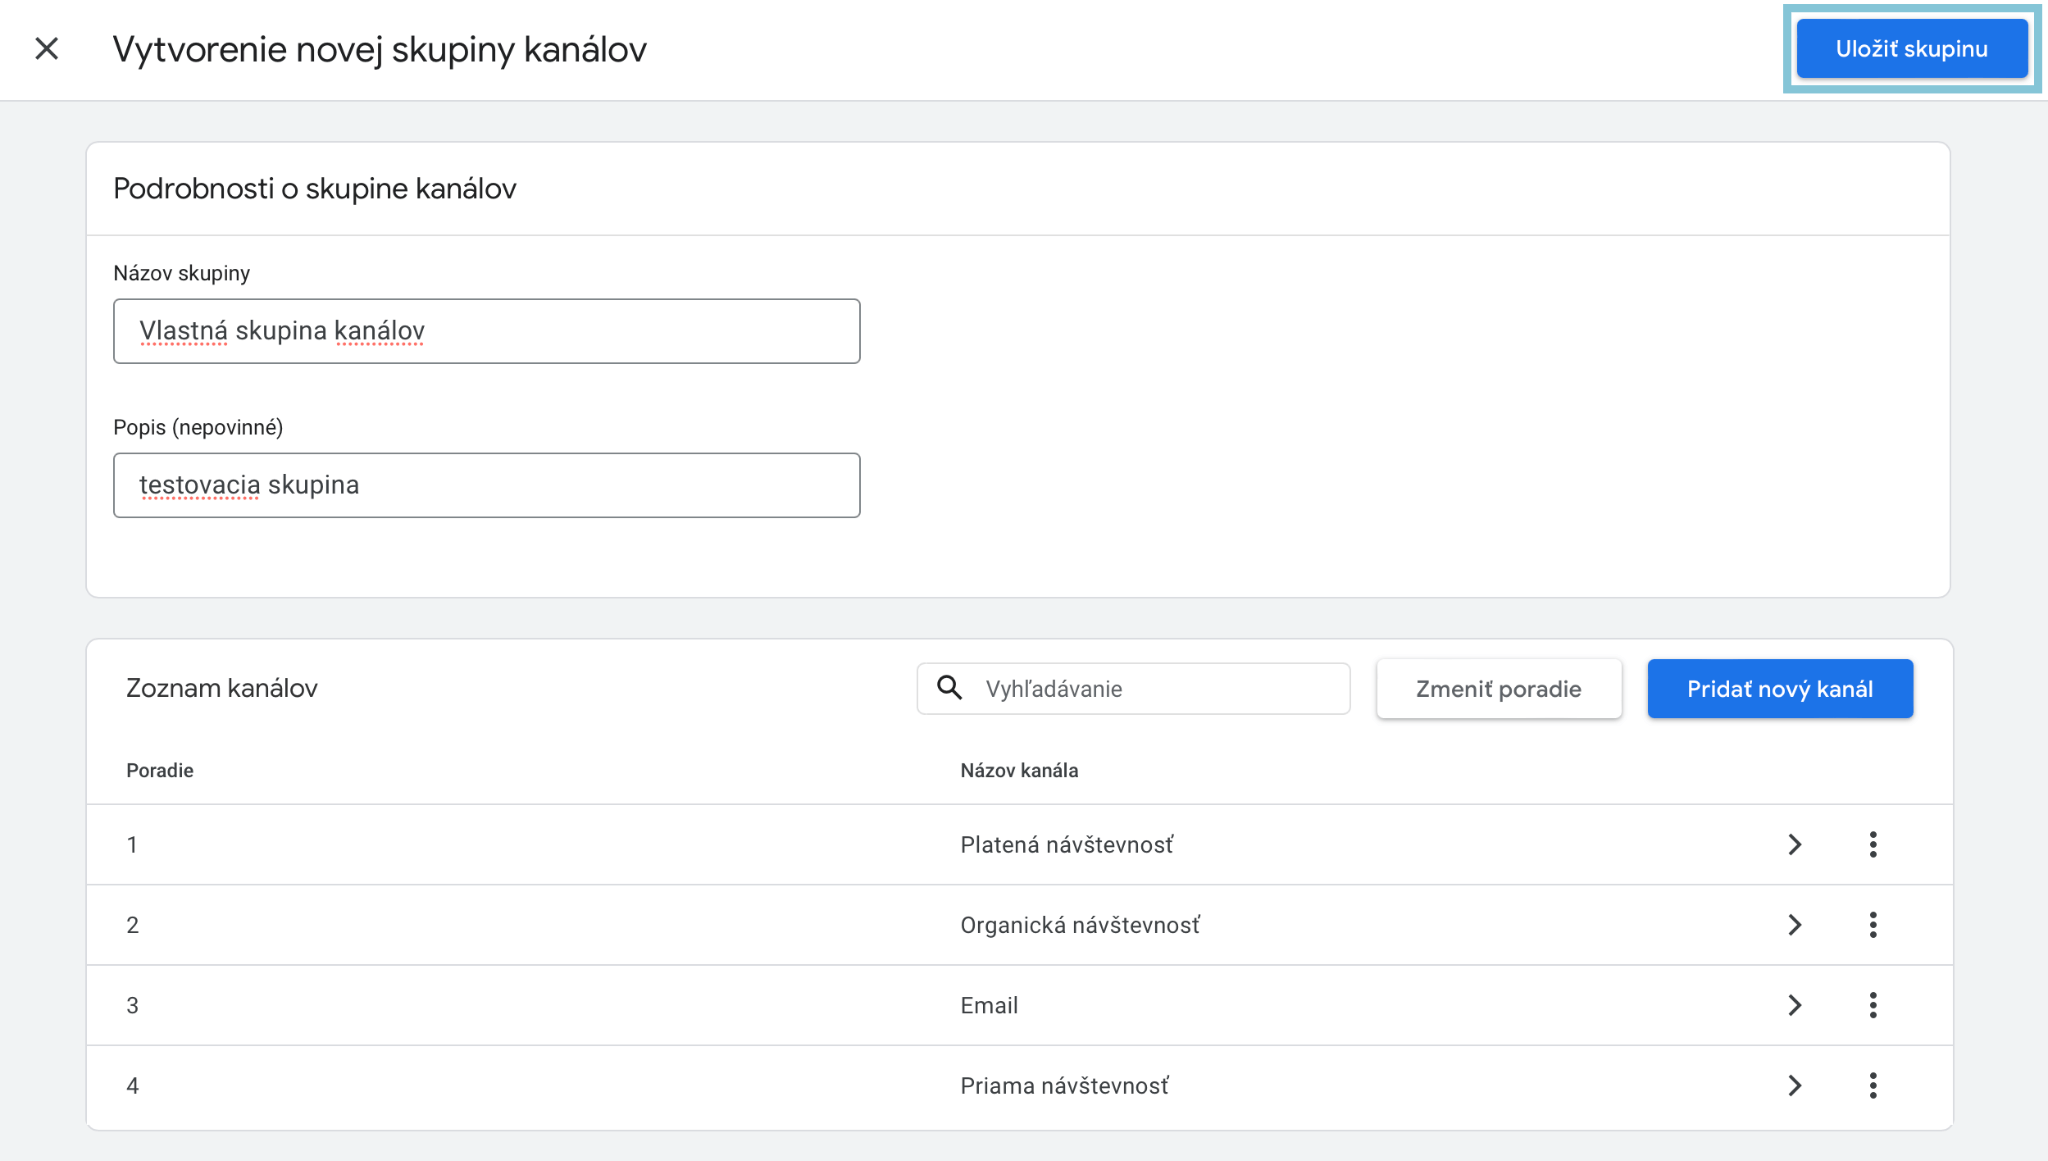Open more options for Organická návštevnosť
This screenshot has width=2048, height=1161.
tap(1873, 925)
